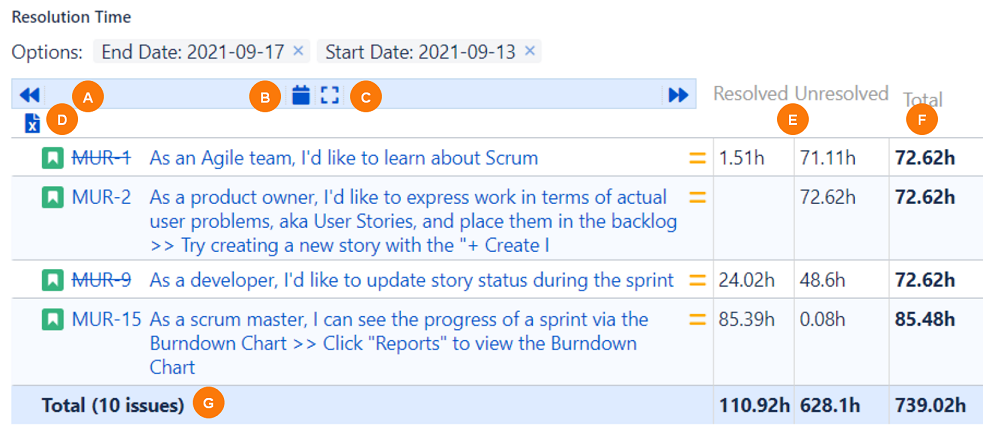Click the story bookmark icon for MUR-1
Viewport: 983px width, 428px height.
(x=51, y=158)
